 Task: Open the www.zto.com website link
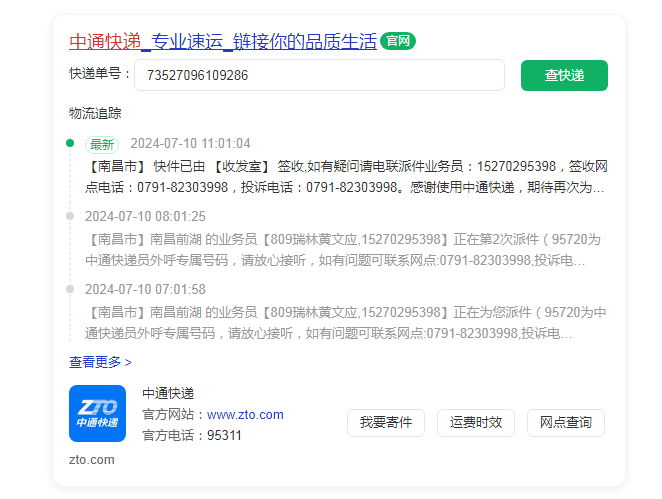point(245,415)
